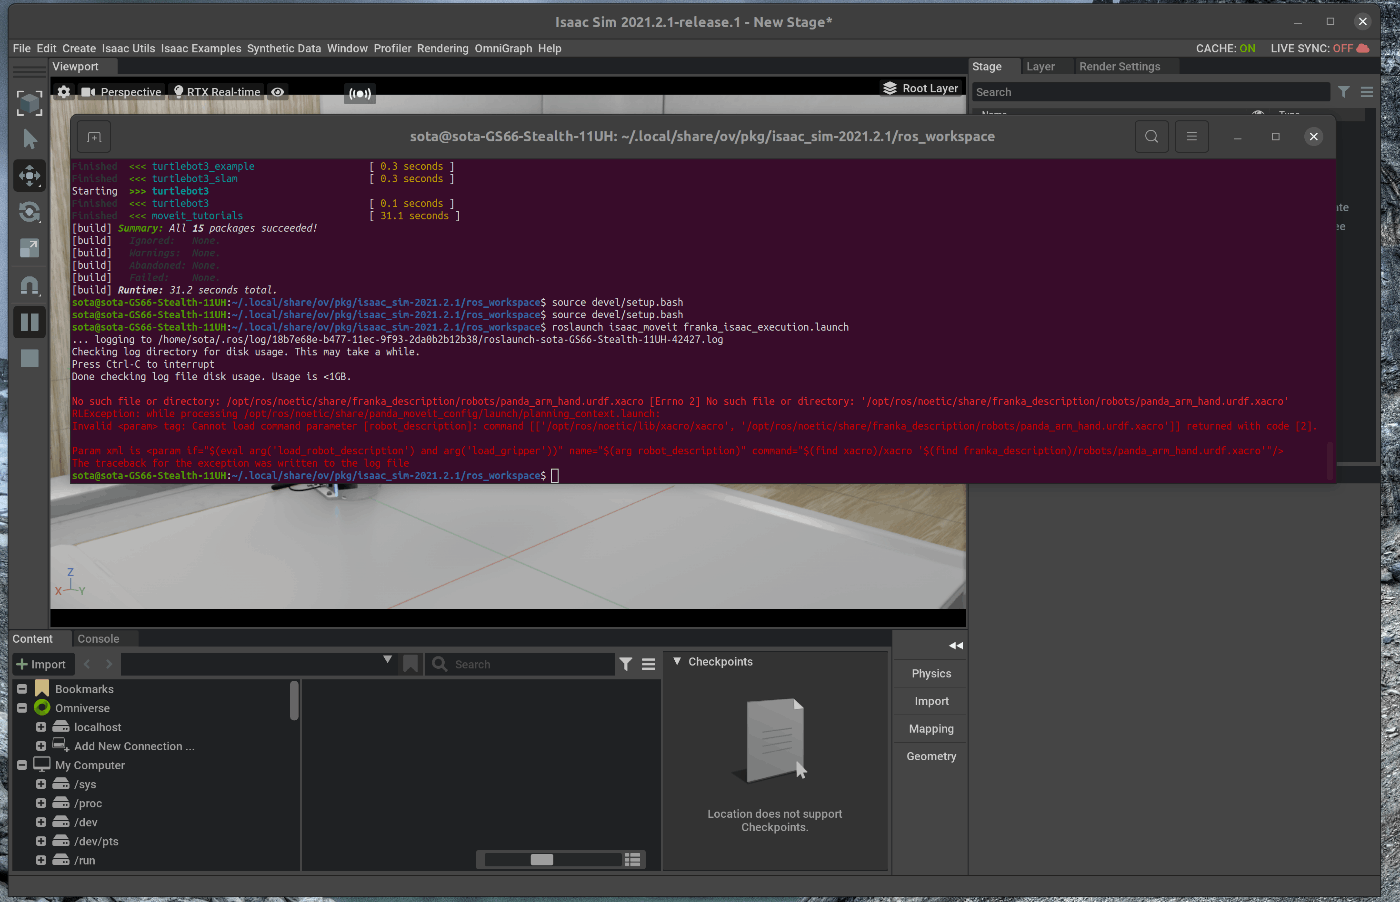
Task: Toggle LIVE SYNC: OFF cloud indicator
Action: (1320, 48)
